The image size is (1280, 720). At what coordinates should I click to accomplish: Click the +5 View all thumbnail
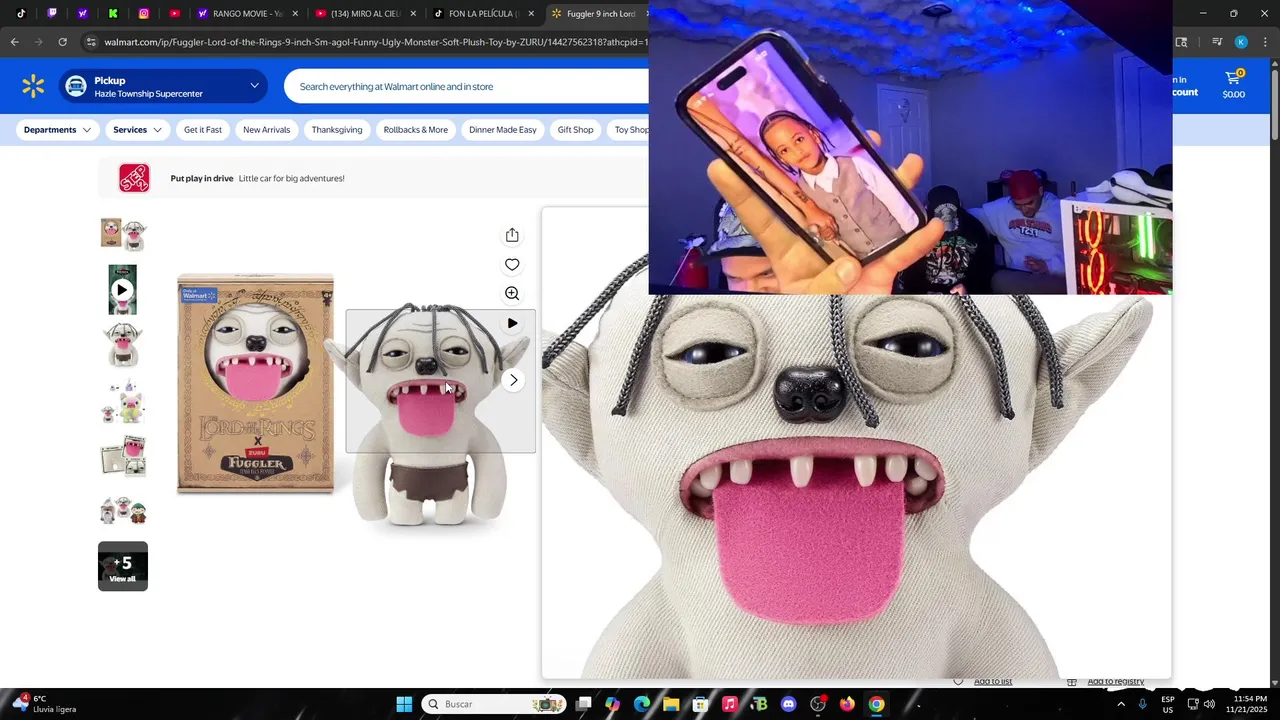[123, 566]
